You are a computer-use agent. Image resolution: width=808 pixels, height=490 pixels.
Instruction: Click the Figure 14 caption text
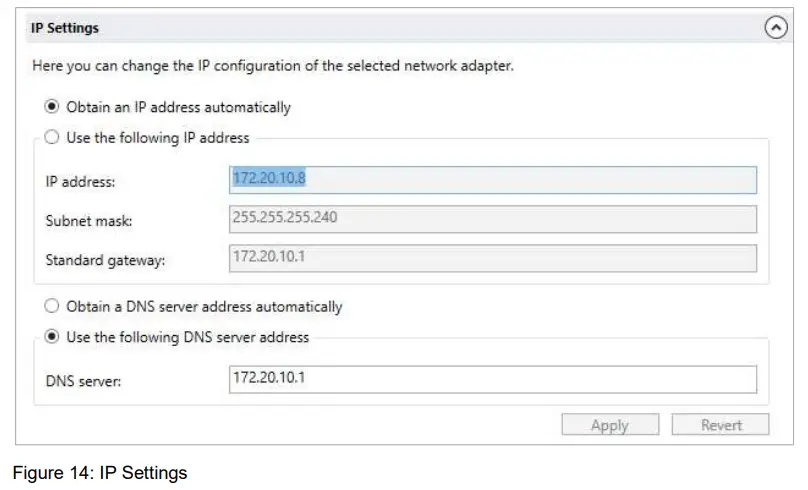(x=100, y=473)
